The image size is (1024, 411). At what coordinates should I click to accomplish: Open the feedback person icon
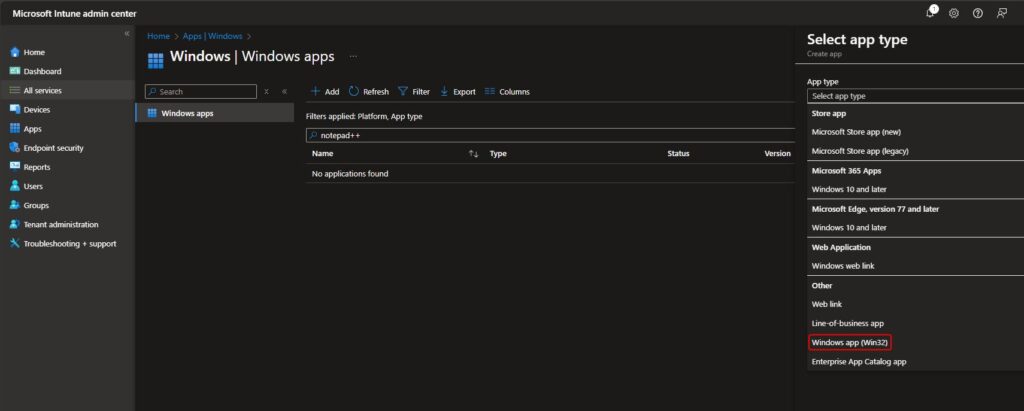(x=1001, y=13)
